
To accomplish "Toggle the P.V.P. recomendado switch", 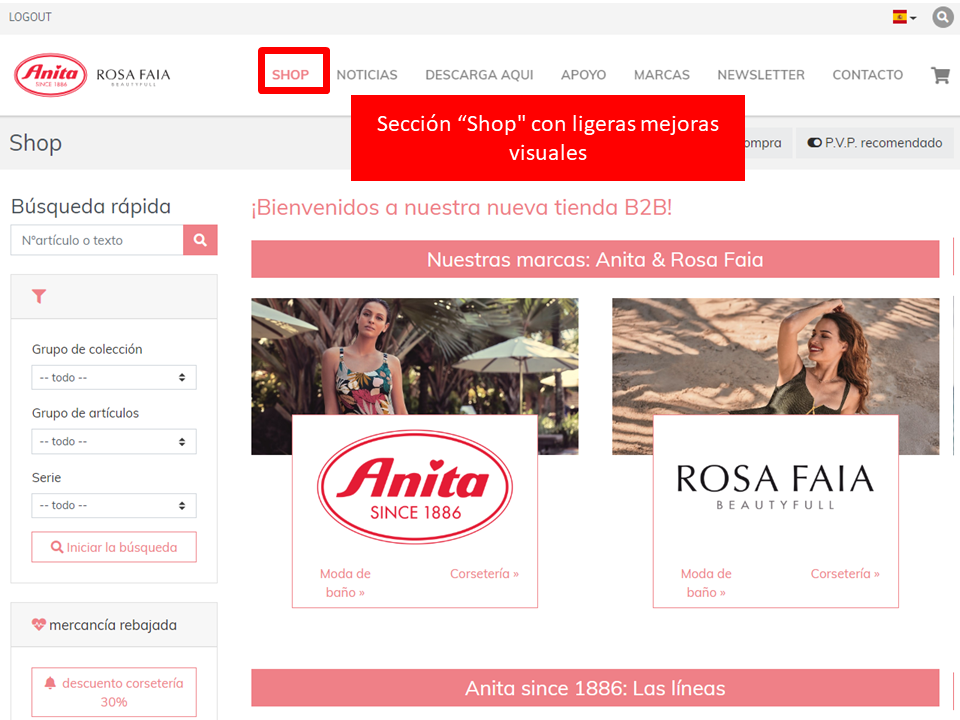I will [x=814, y=143].
